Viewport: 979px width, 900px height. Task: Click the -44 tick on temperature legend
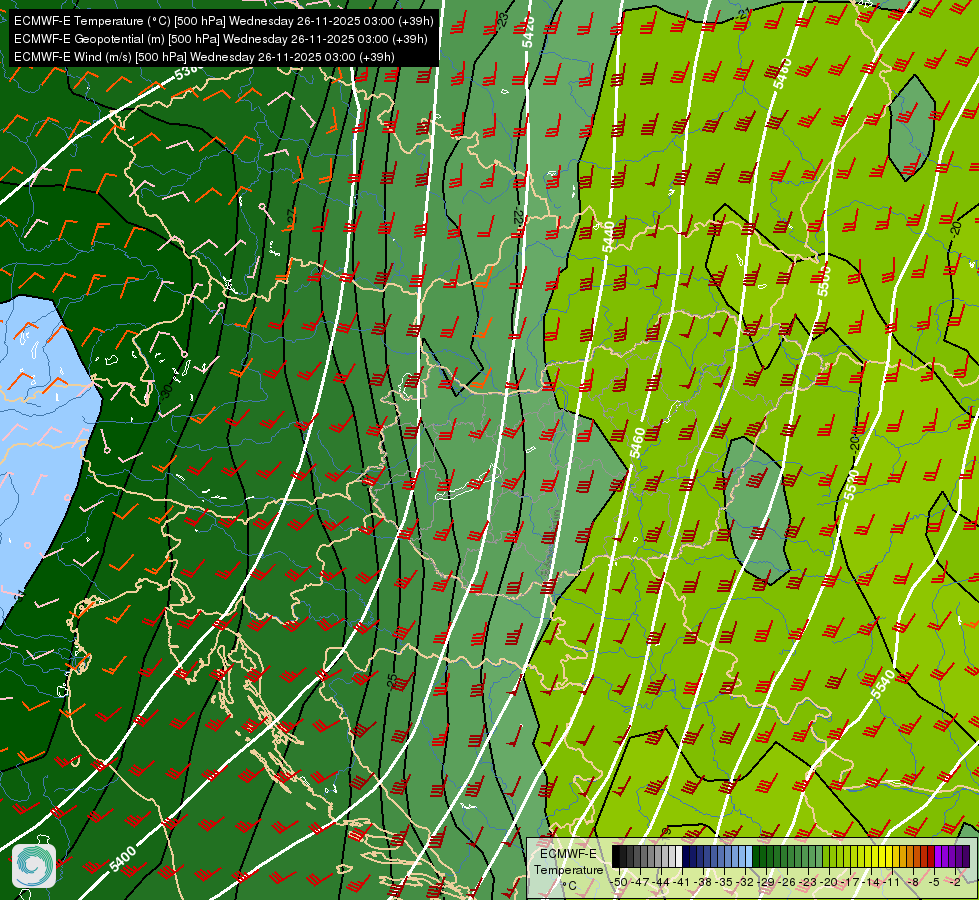point(662,882)
